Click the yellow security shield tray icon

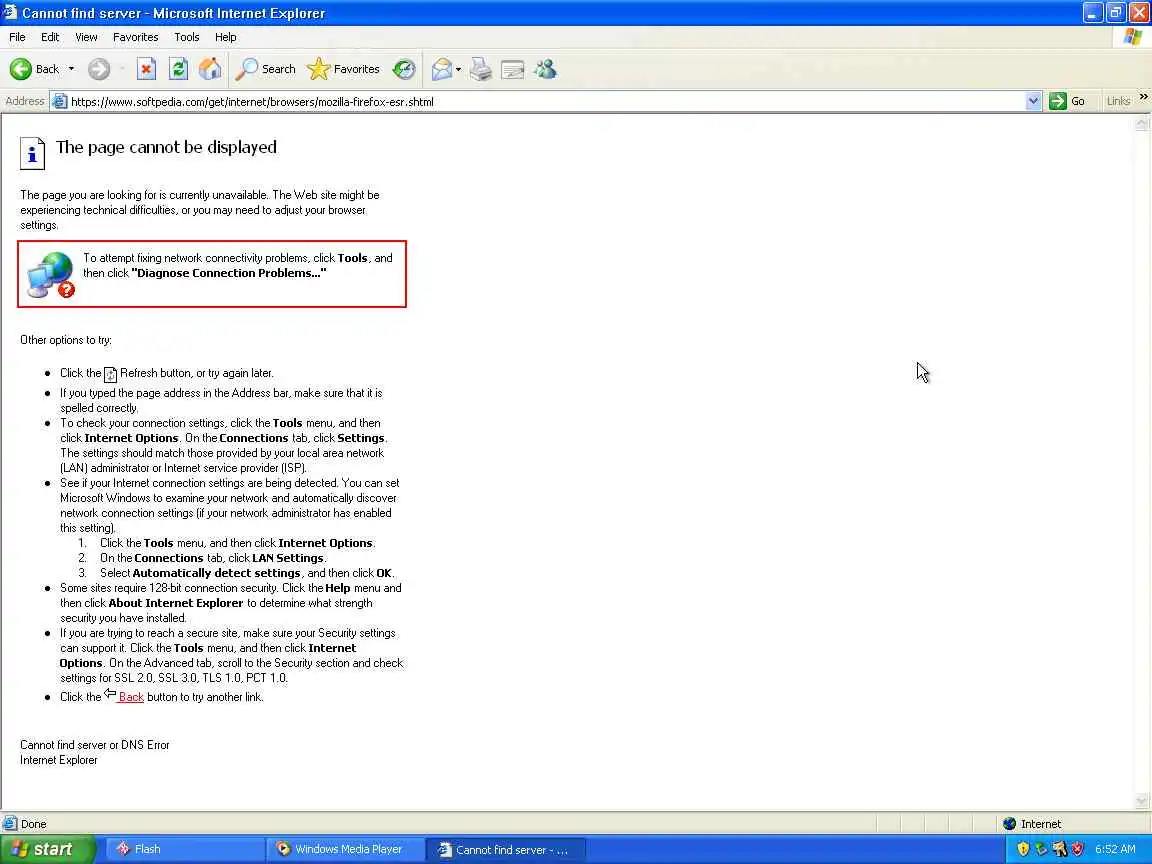point(1022,849)
